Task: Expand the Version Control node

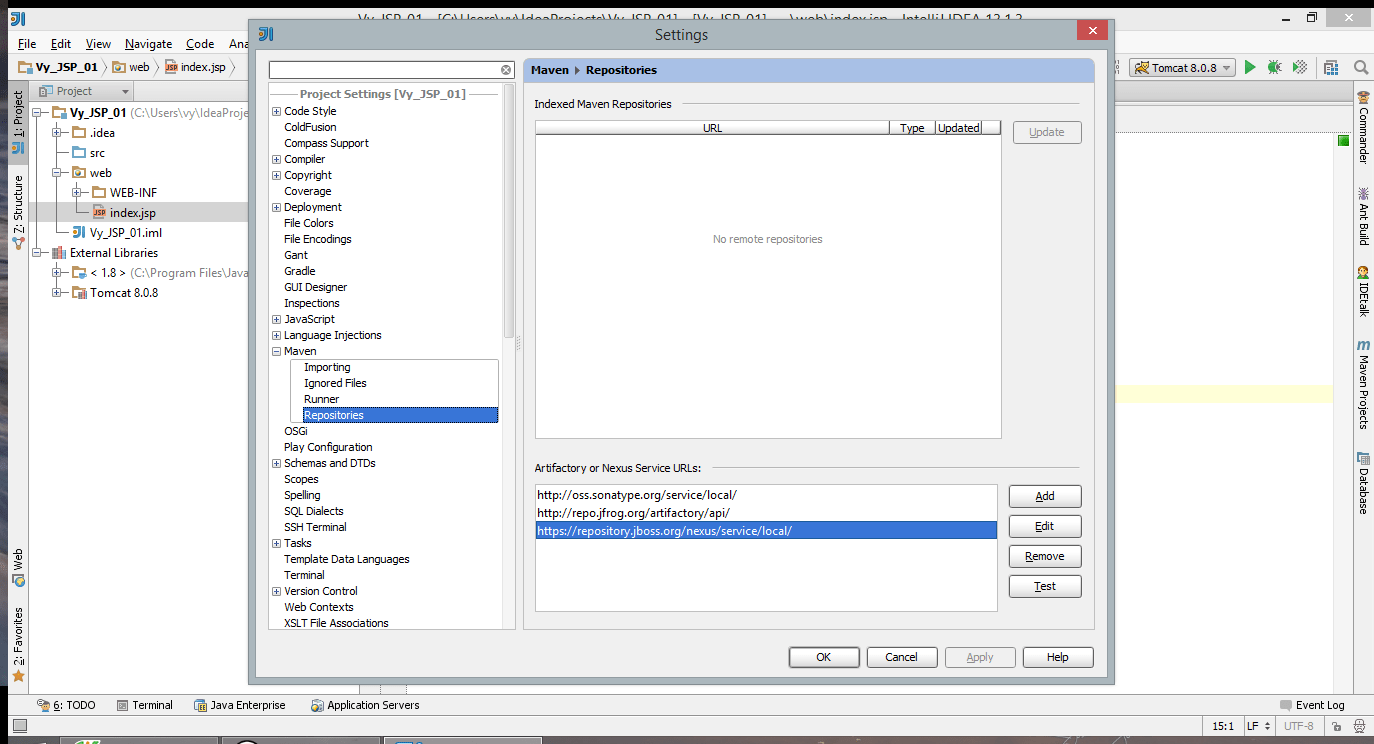Action: (276, 591)
